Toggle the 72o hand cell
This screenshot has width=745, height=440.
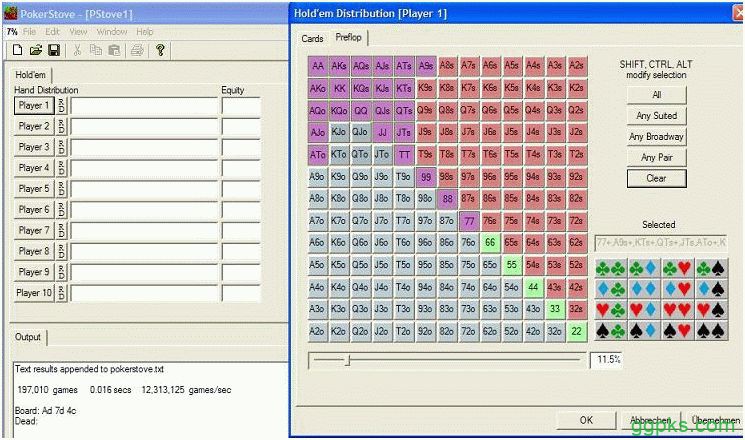click(x=468, y=331)
